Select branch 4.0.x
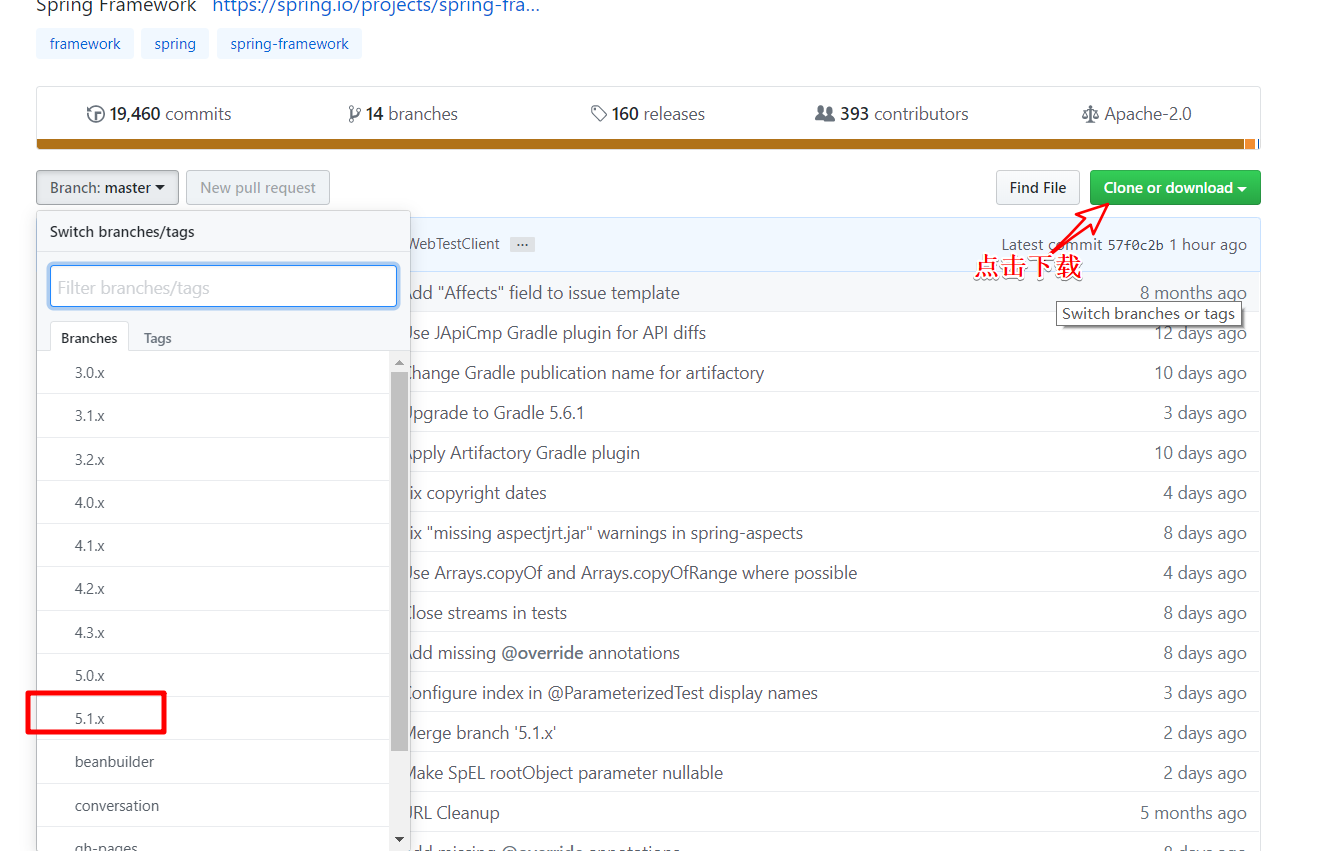Screen dimensions: 1318x851 [x=213, y=502]
